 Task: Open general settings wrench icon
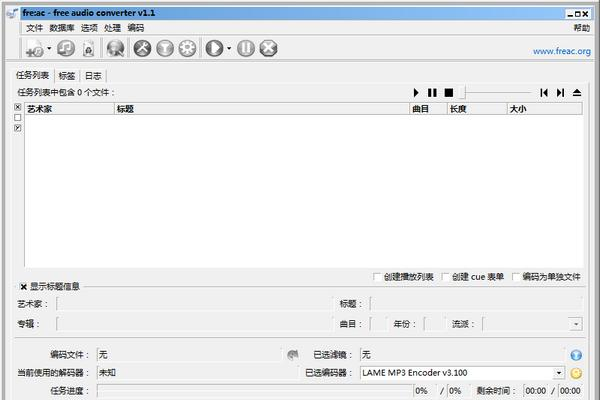[x=142, y=49]
